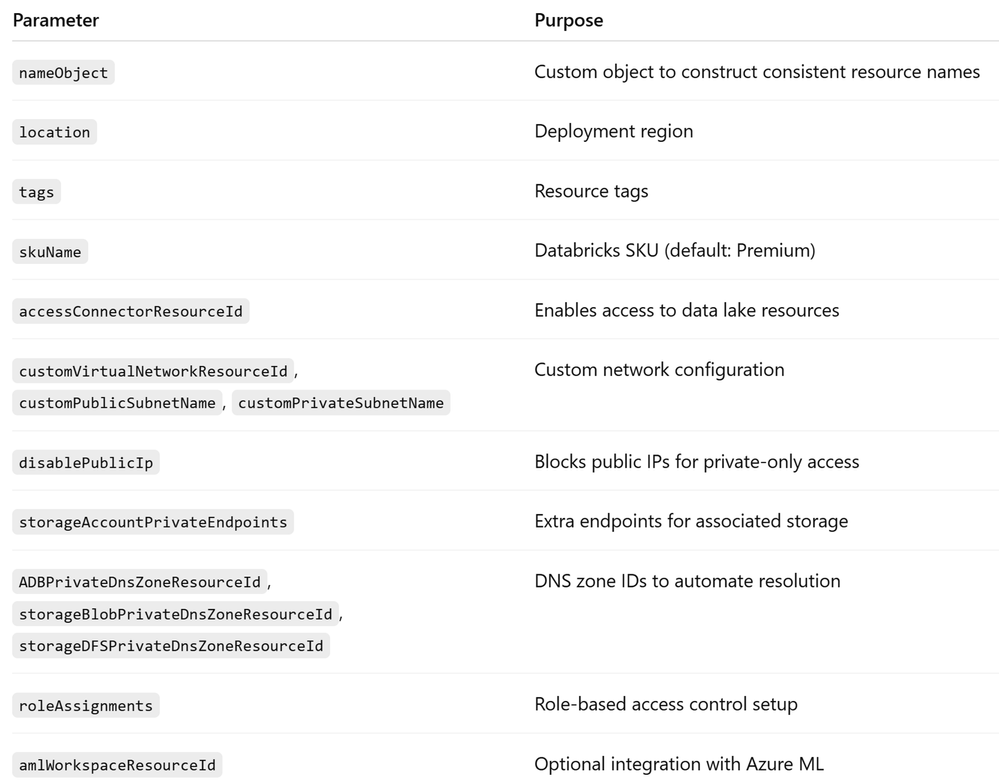999x784 pixels.
Task: Click the roleAssignments parameter chip
Action: (86, 706)
